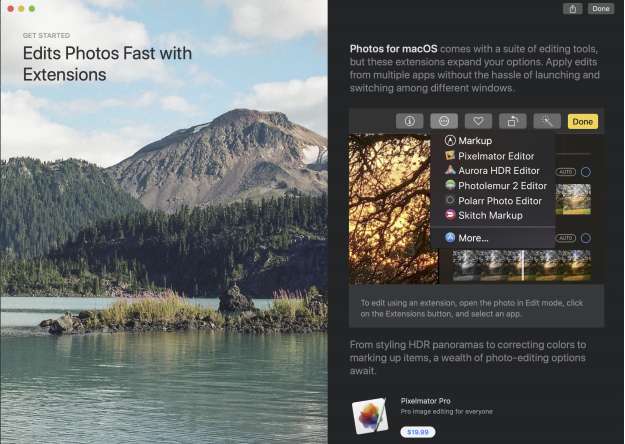This screenshot has height=444, width=625.
Task: Click the light adjustment filmstrip slider
Action: [522, 265]
